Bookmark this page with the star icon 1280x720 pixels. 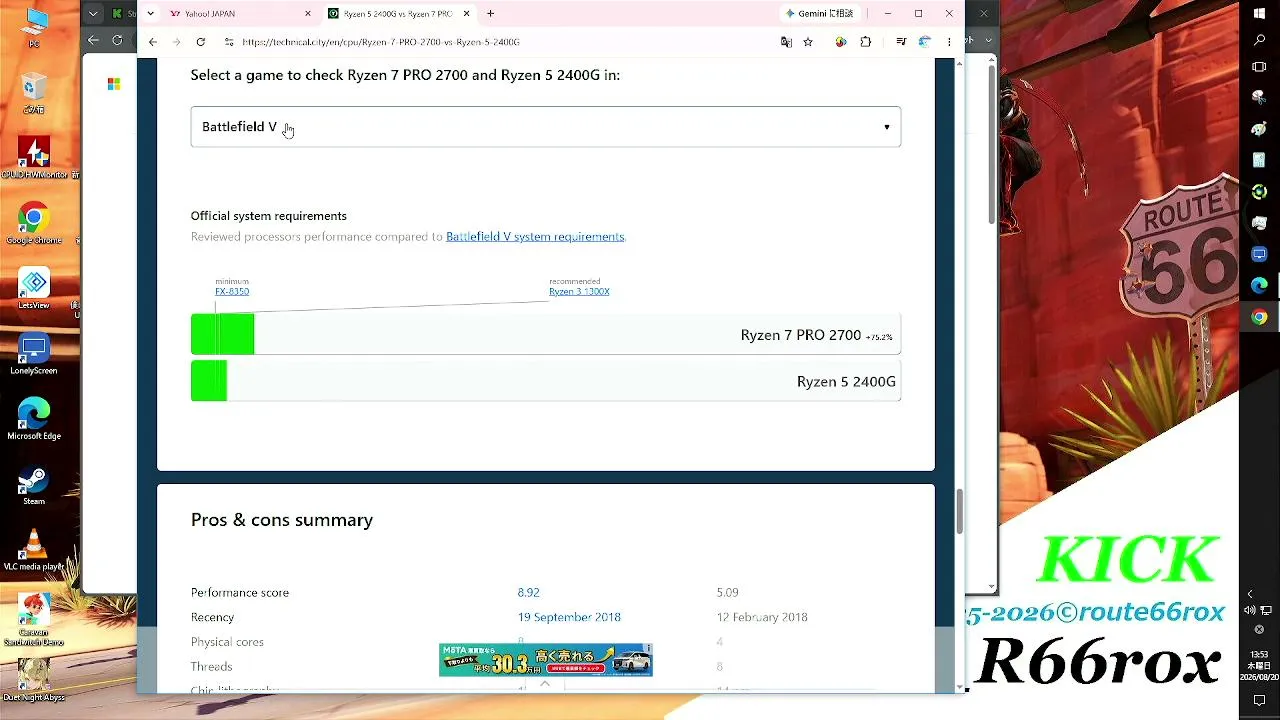tap(808, 42)
